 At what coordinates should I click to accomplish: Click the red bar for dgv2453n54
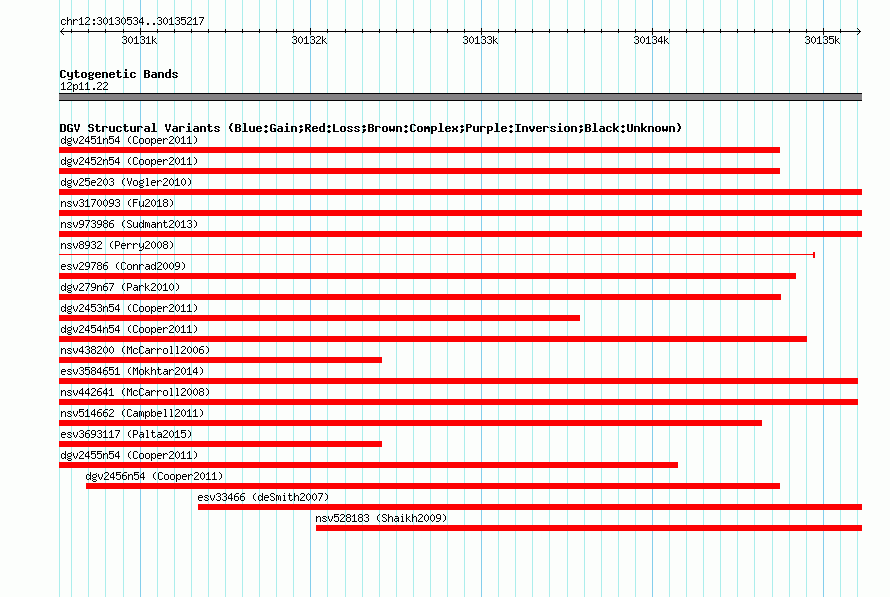click(x=320, y=318)
